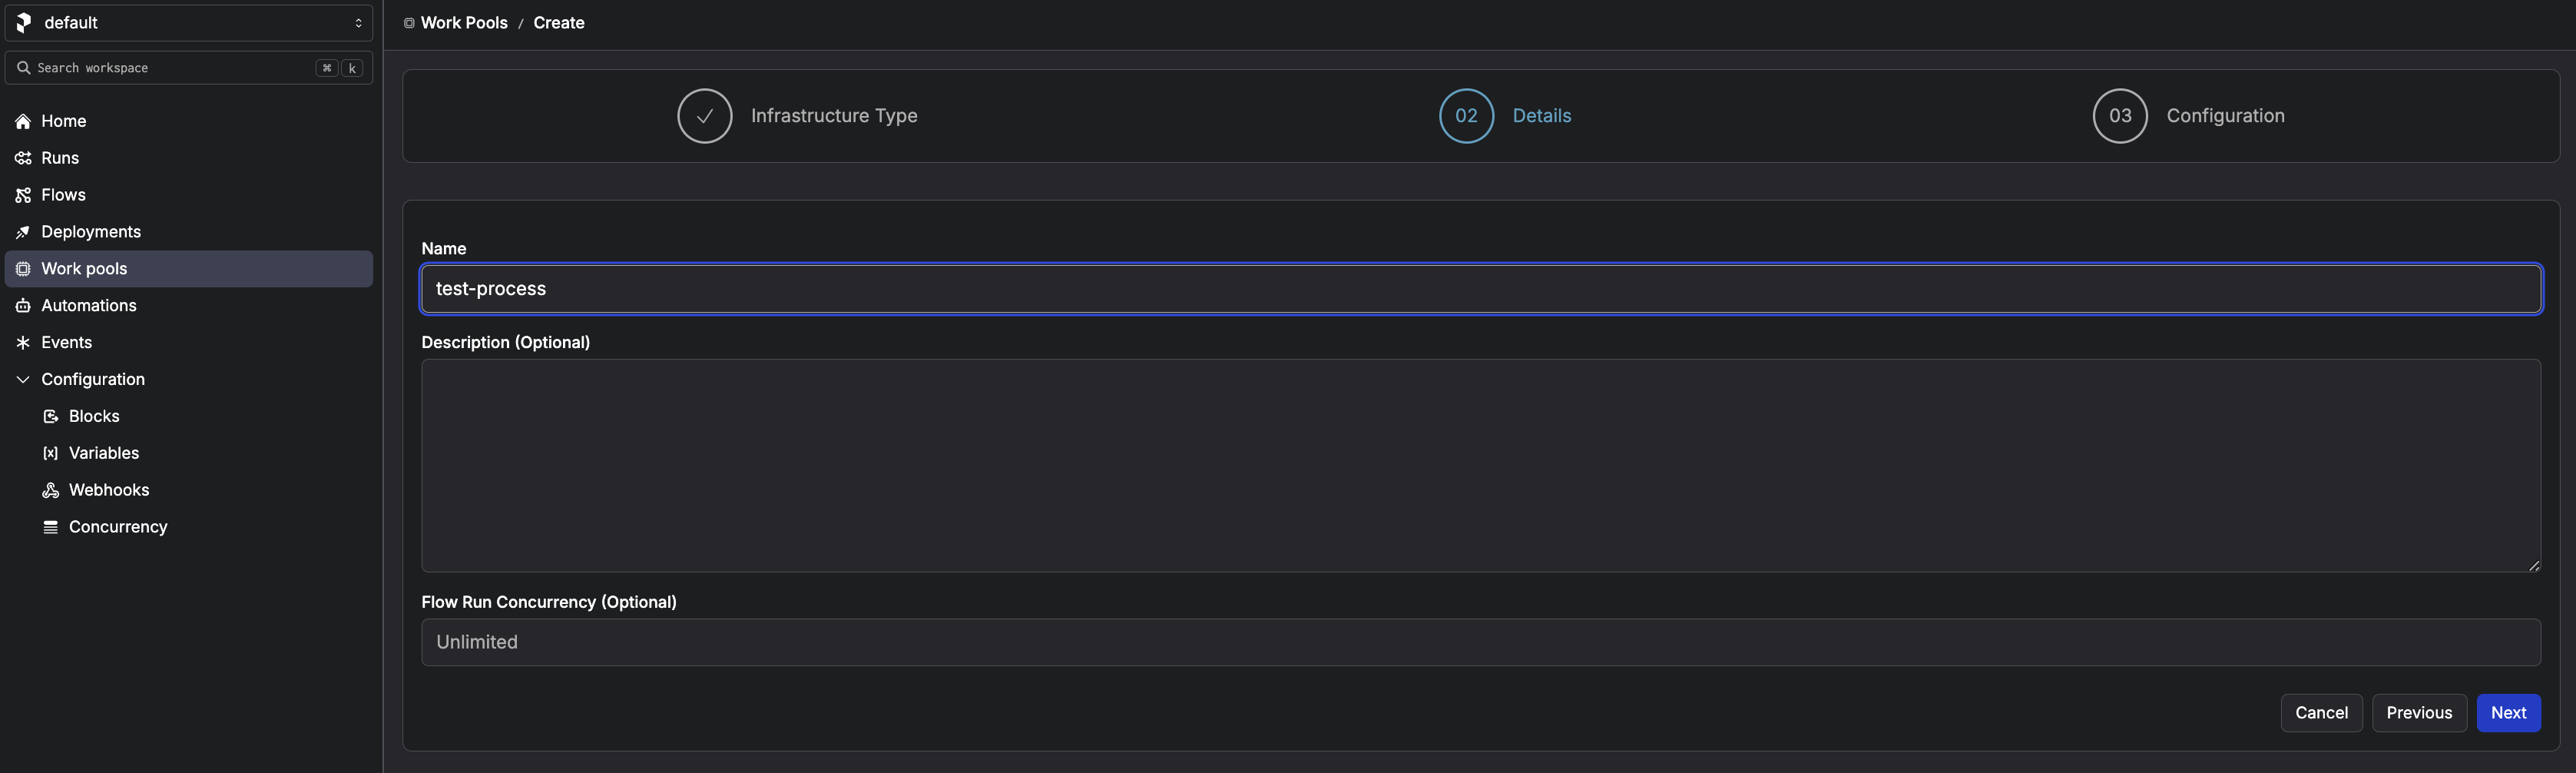
Task: Open Automations via robot icon
Action: (23, 306)
